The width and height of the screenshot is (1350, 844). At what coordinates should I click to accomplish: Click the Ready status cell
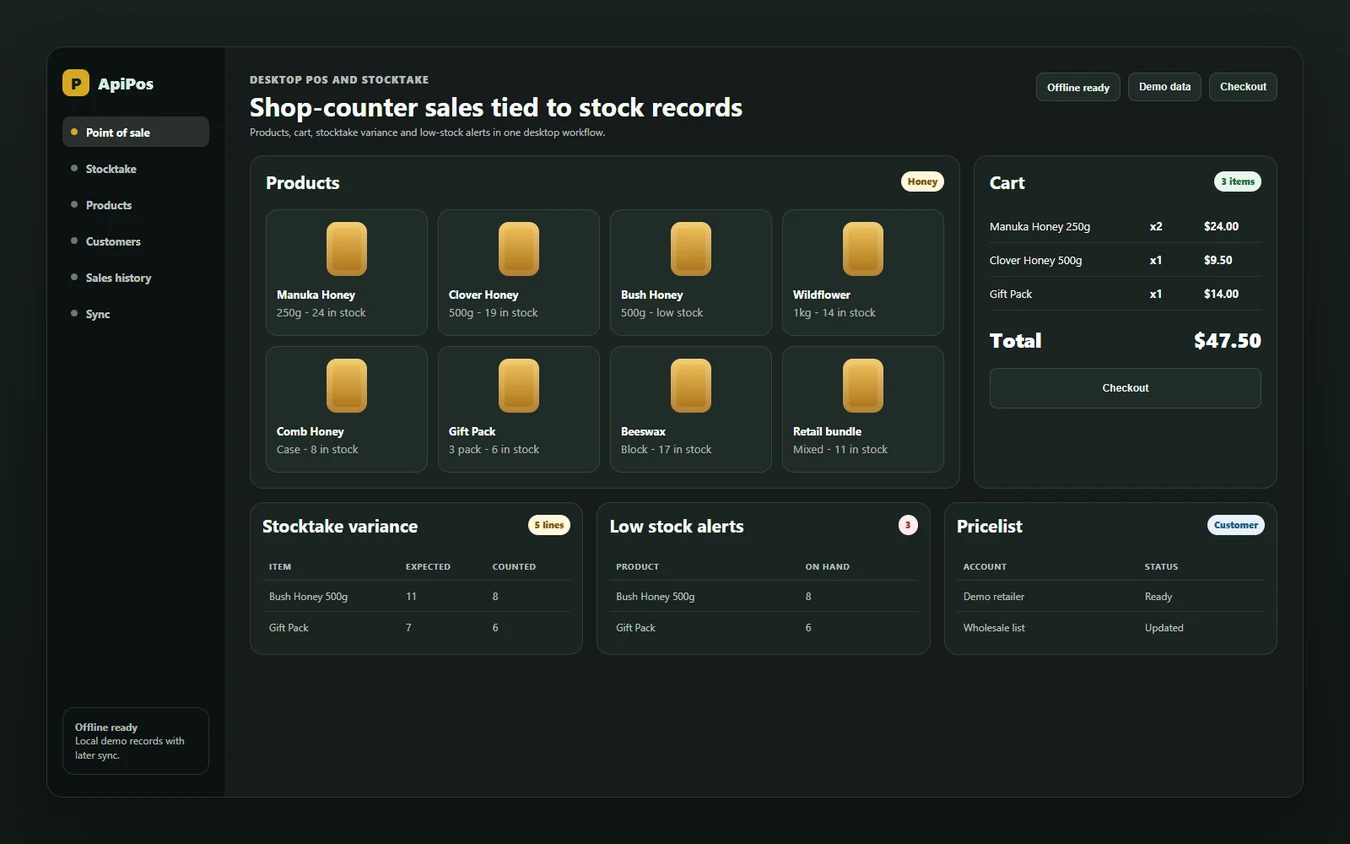pos(1158,597)
